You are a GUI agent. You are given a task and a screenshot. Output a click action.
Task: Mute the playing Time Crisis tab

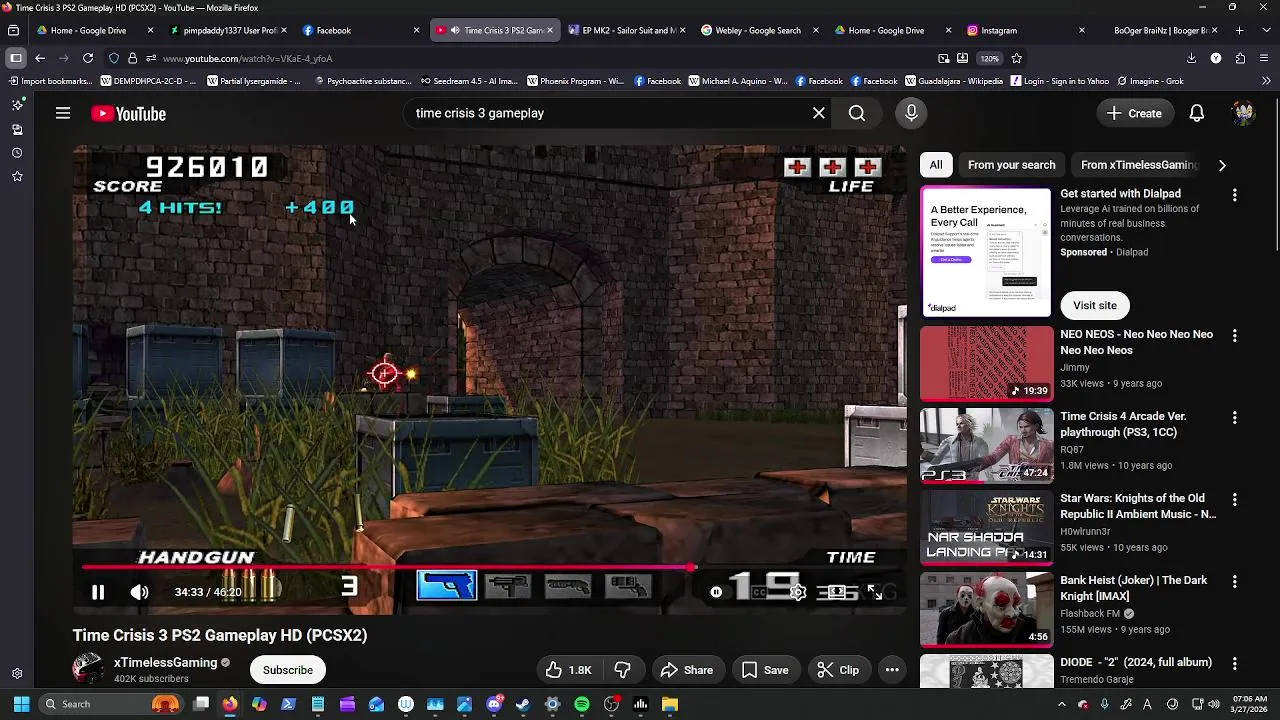coord(455,30)
